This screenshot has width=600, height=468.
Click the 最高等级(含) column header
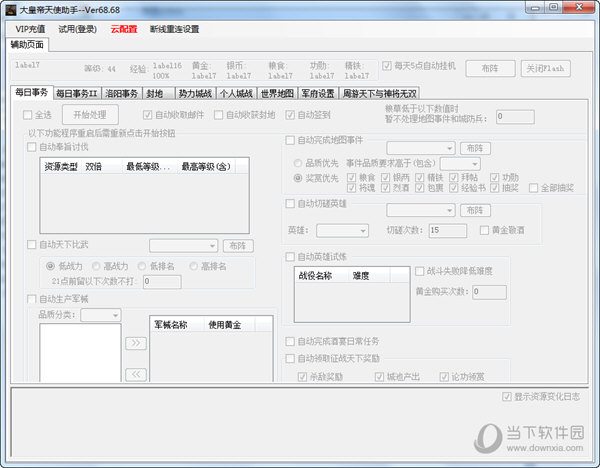point(206,167)
